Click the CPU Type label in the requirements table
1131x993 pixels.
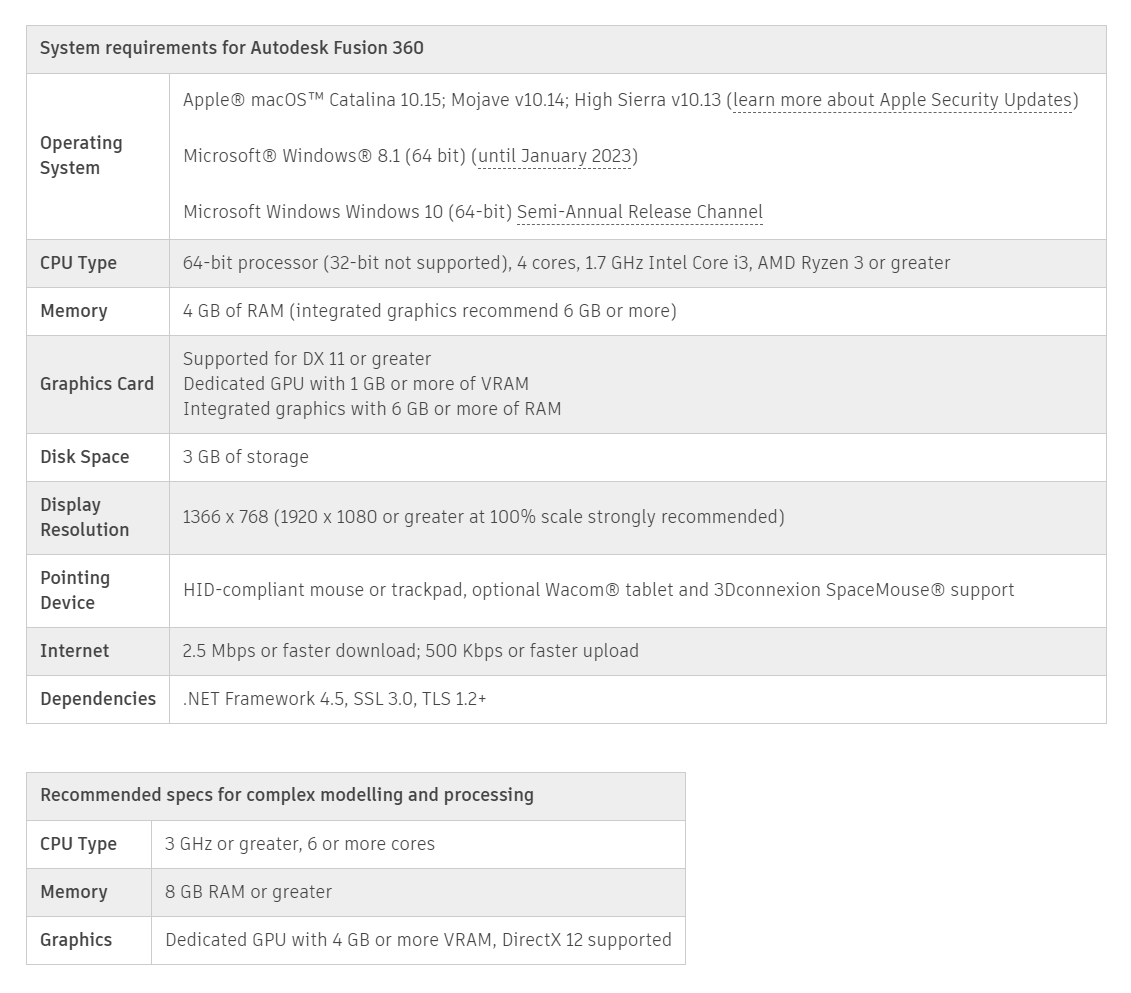point(78,263)
